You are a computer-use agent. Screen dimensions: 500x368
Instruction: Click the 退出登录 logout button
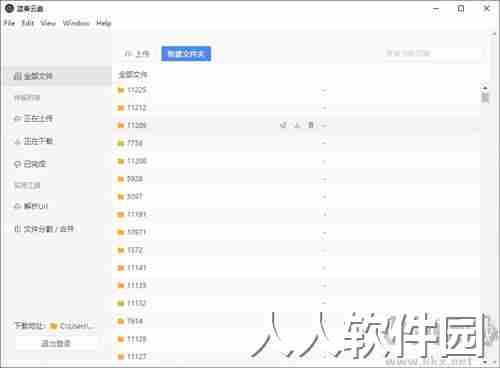[x=56, y=343]
